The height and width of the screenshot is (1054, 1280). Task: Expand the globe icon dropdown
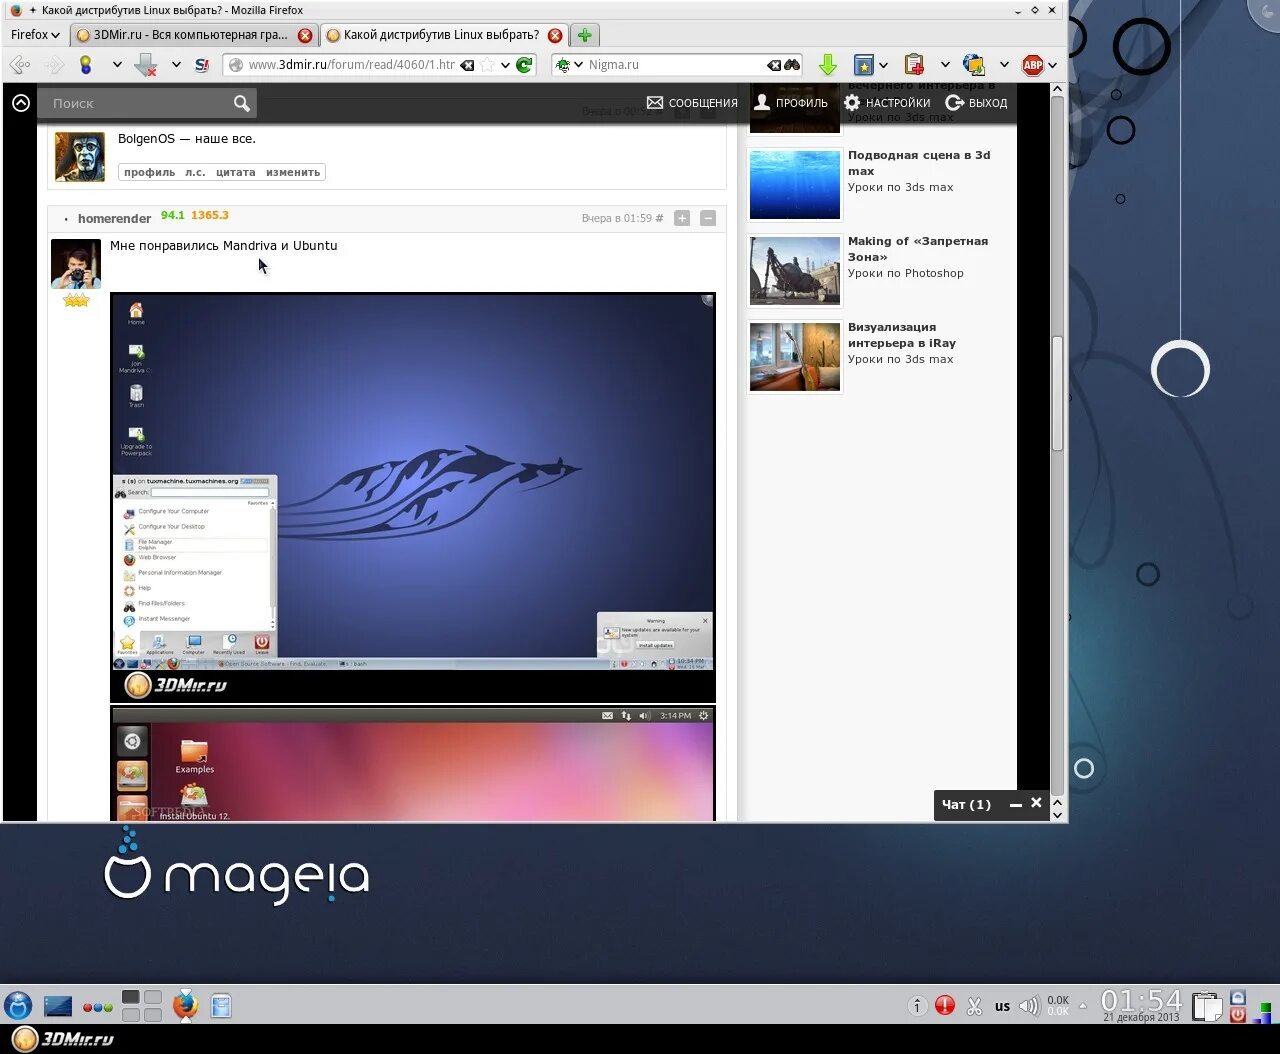point(1004,65)
